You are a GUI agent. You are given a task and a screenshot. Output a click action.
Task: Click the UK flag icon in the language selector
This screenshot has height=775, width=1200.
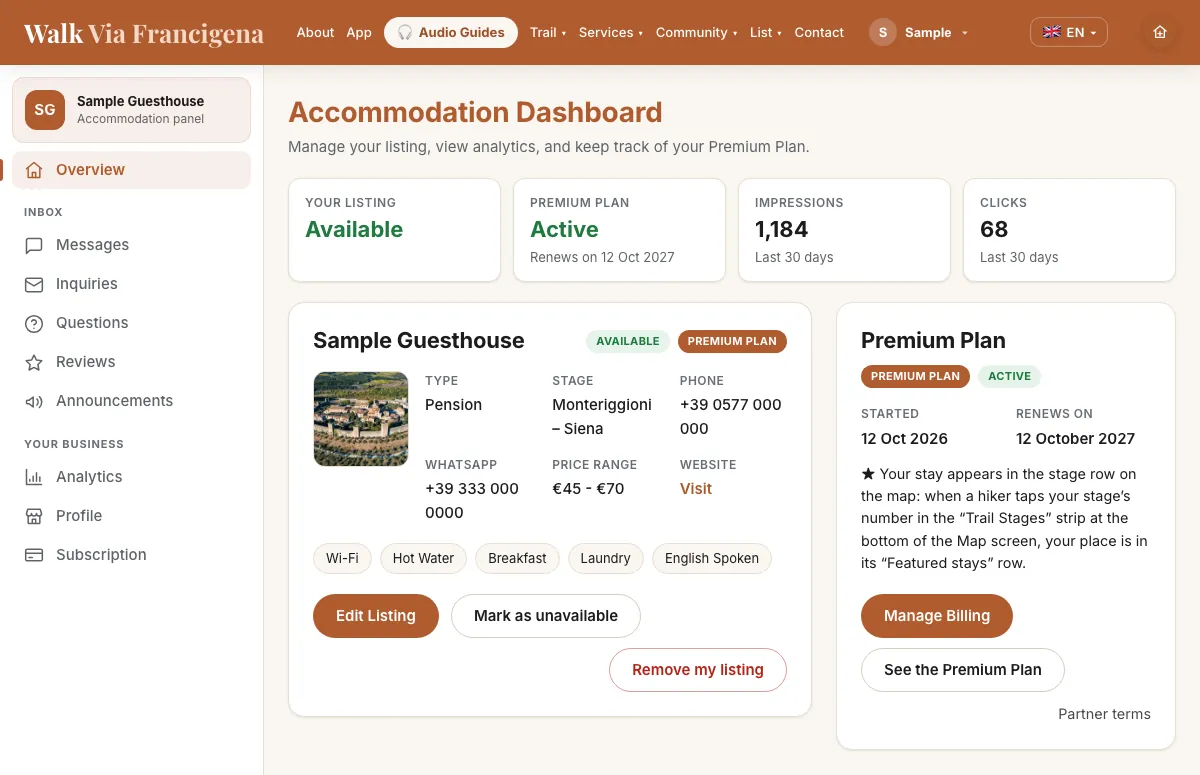[x=1052, y=32]
